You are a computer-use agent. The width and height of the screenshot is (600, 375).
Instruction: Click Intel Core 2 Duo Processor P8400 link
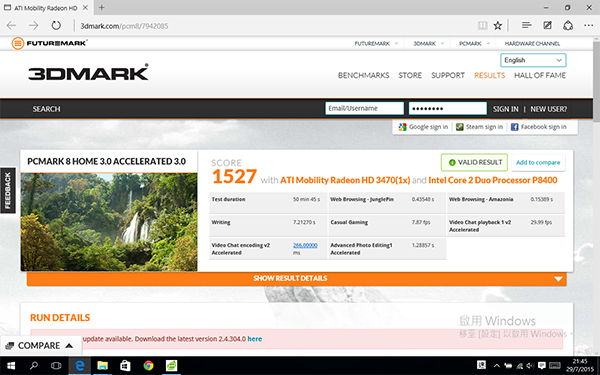492,180
